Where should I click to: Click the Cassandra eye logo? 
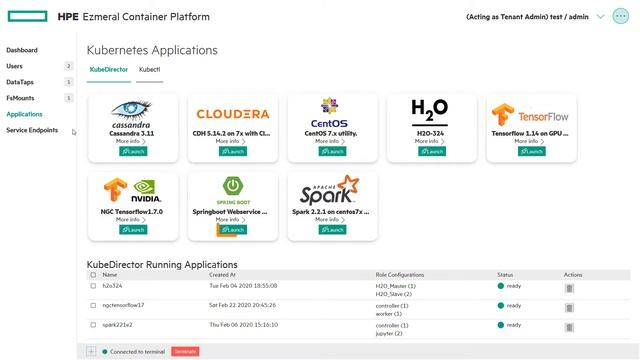point(131,114)
